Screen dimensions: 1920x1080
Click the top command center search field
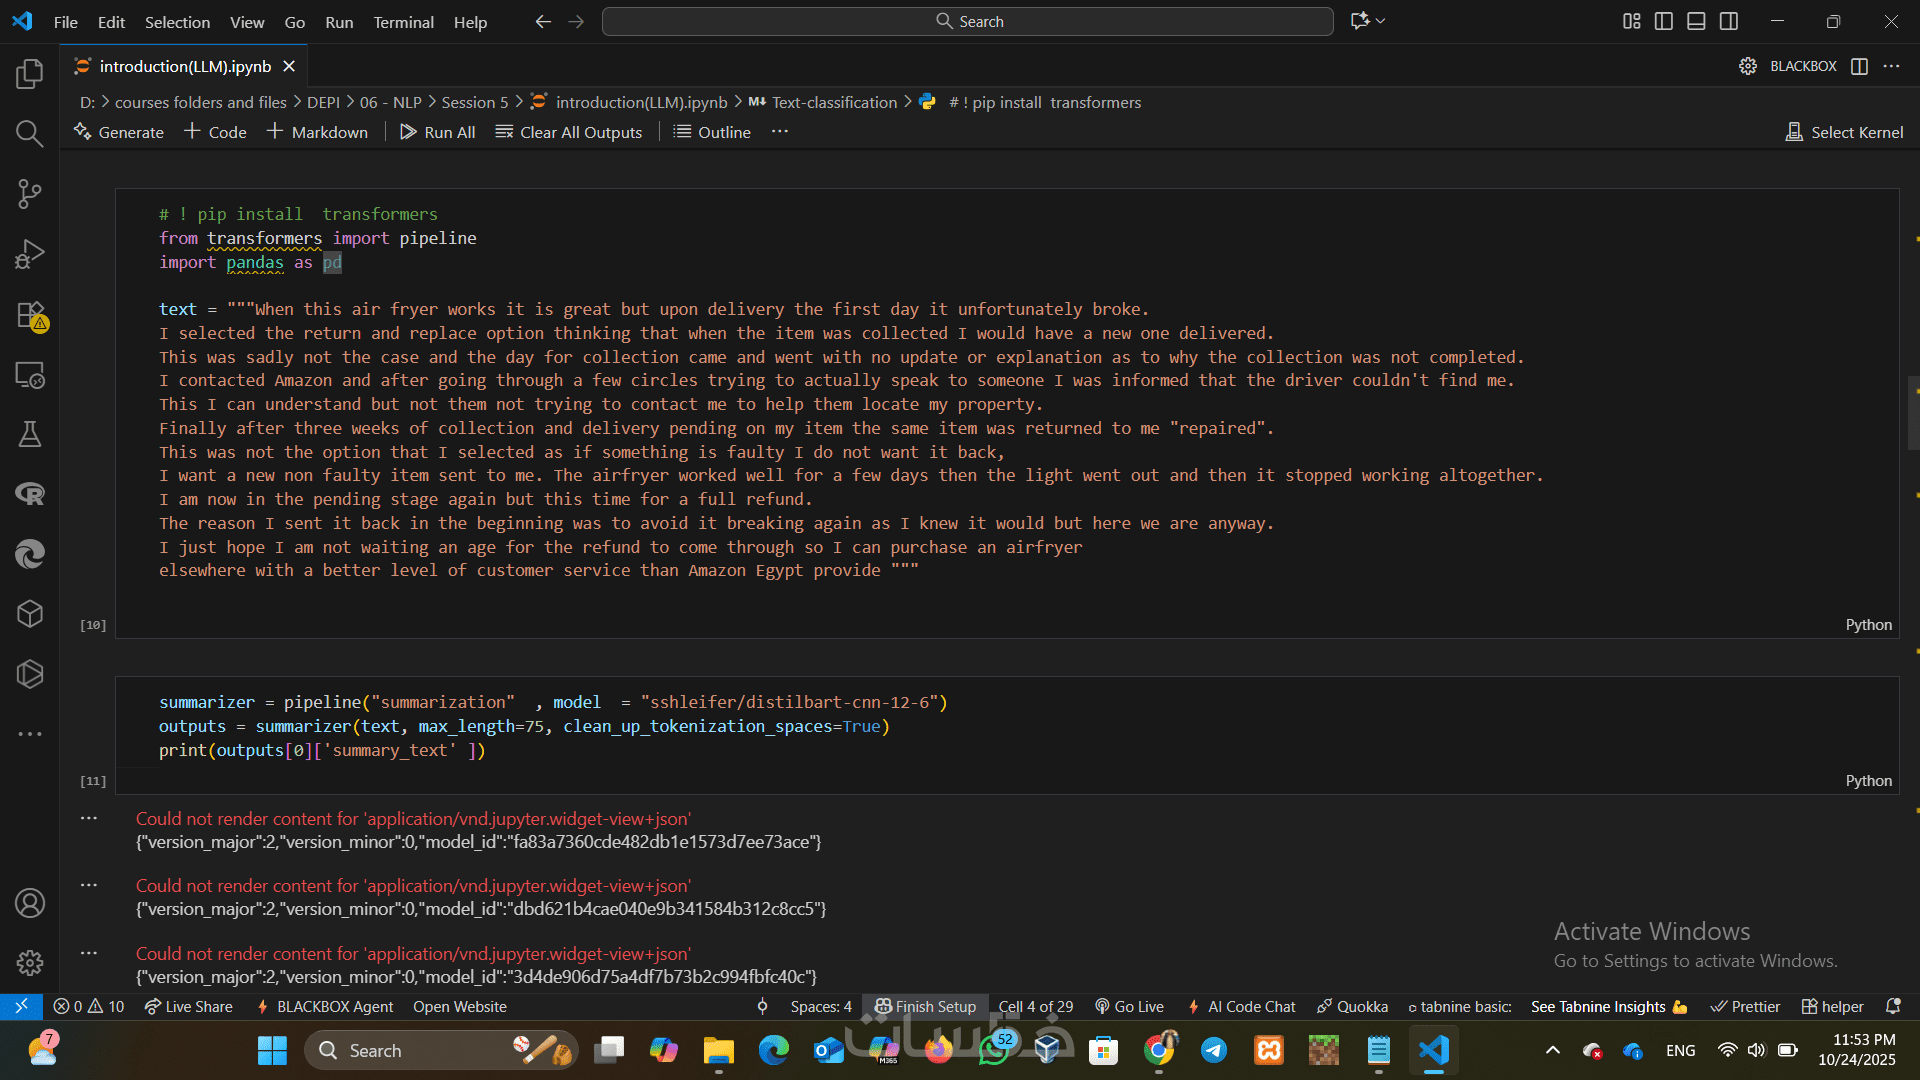tap(967, 21)
